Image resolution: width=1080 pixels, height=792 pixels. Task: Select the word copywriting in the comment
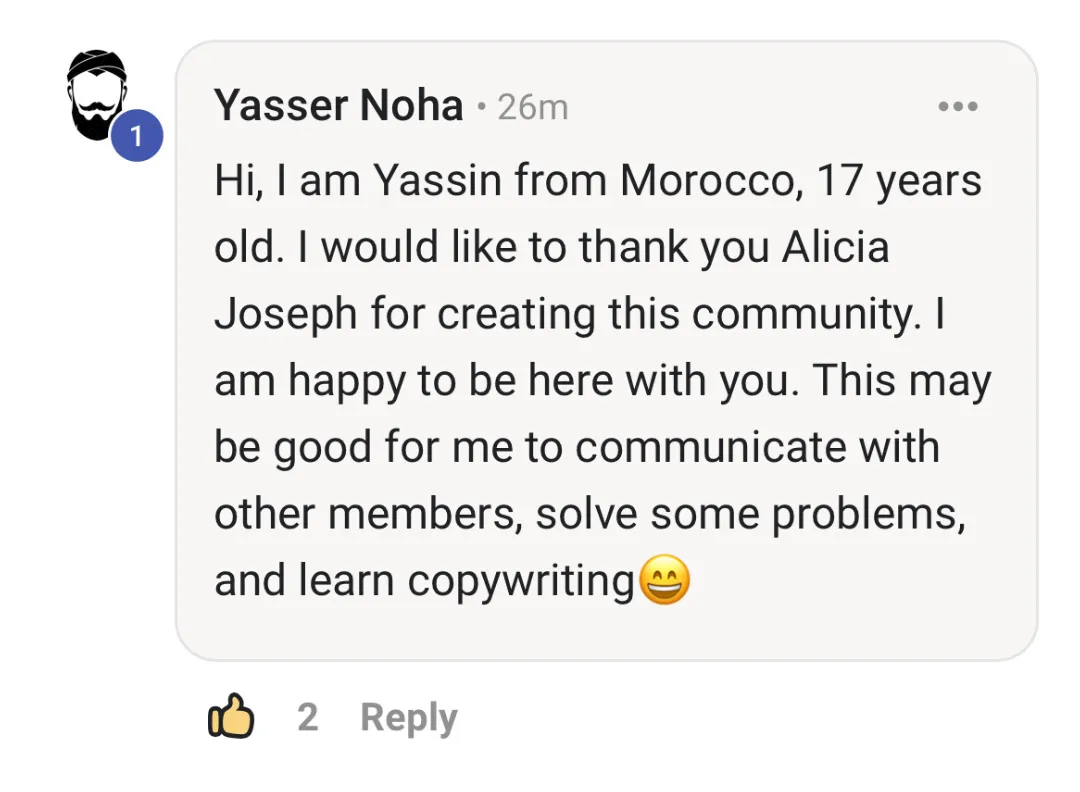click(521, 582)
